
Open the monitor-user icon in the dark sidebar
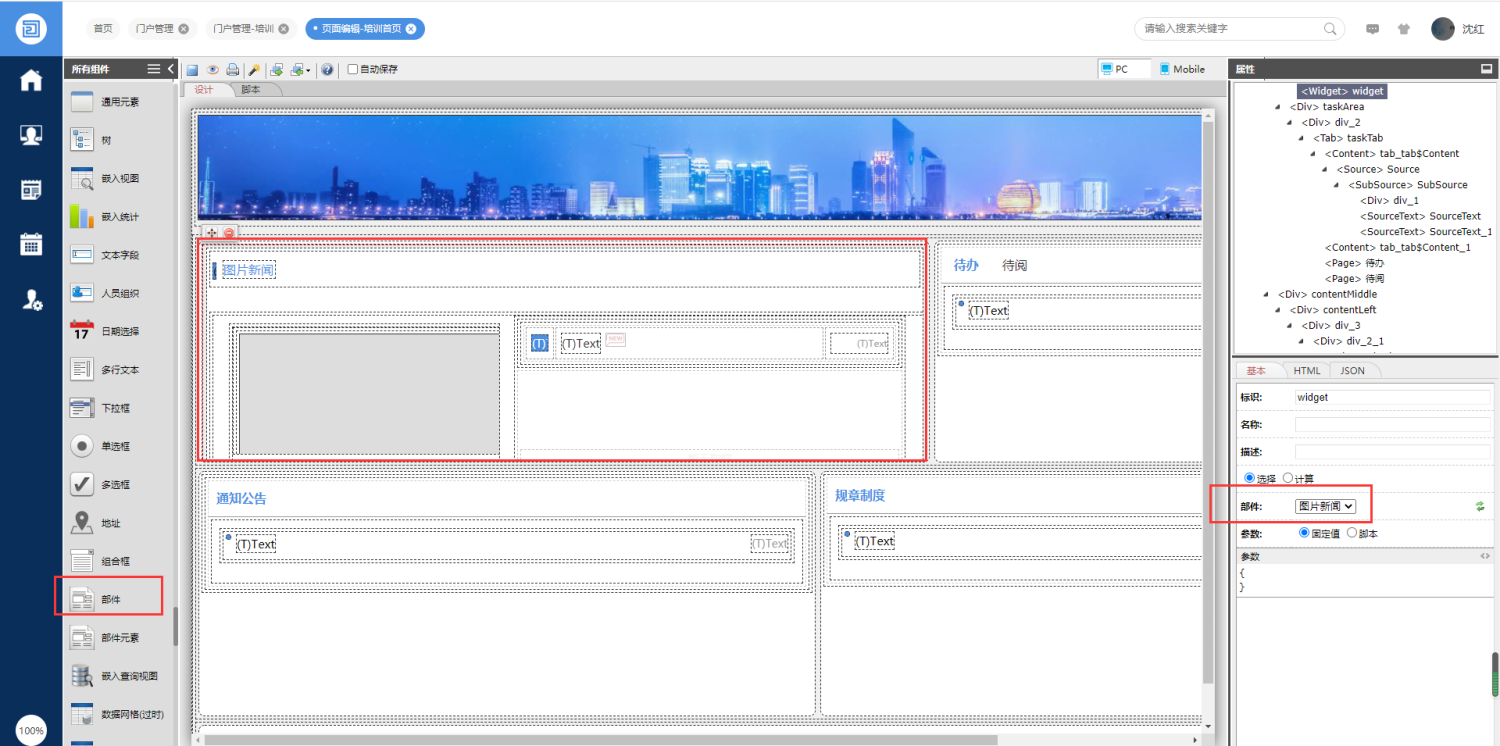31,135
